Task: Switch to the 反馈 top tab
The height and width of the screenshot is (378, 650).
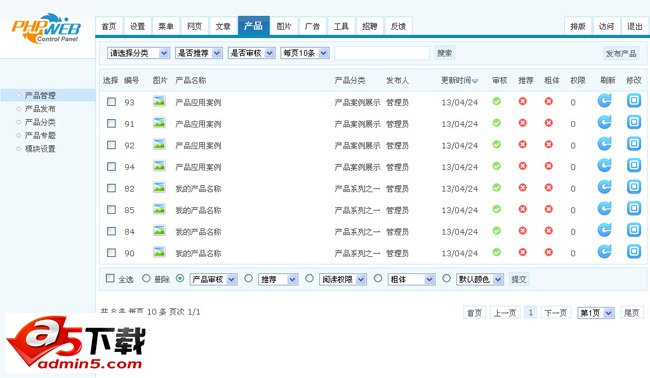Action: point(398,26)
